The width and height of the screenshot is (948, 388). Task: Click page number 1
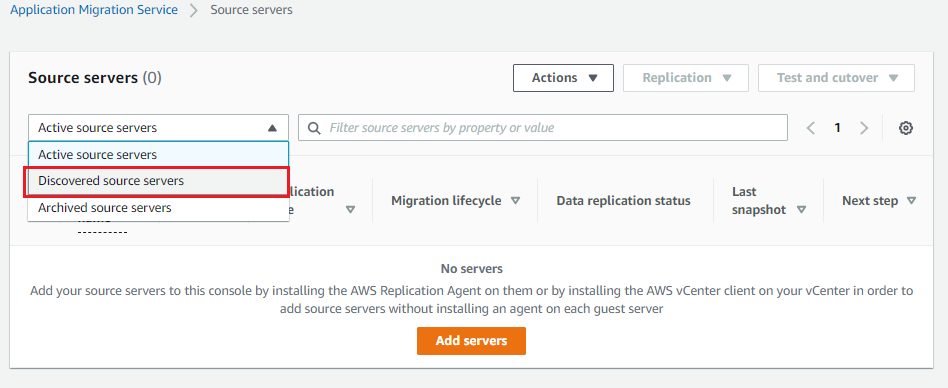click(x=837, y=128)
